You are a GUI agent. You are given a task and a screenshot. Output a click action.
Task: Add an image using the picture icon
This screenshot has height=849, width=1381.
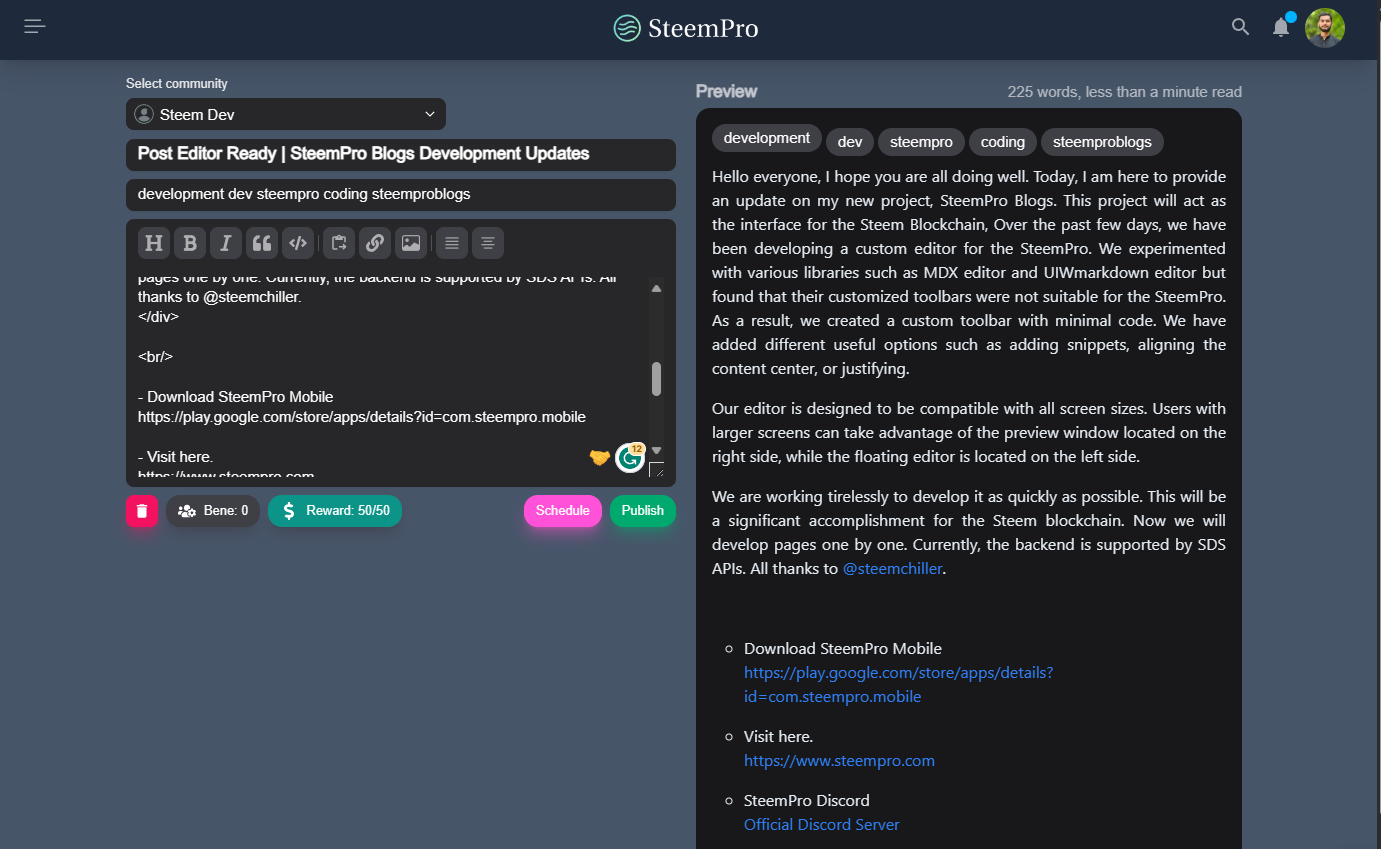(x=410, y=243)
